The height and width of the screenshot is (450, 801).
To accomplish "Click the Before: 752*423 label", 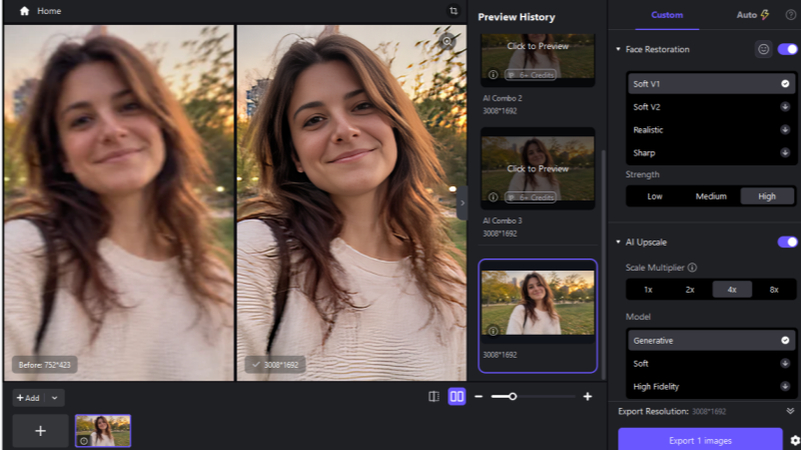I will pyautogui.click(x=44, y=365).
